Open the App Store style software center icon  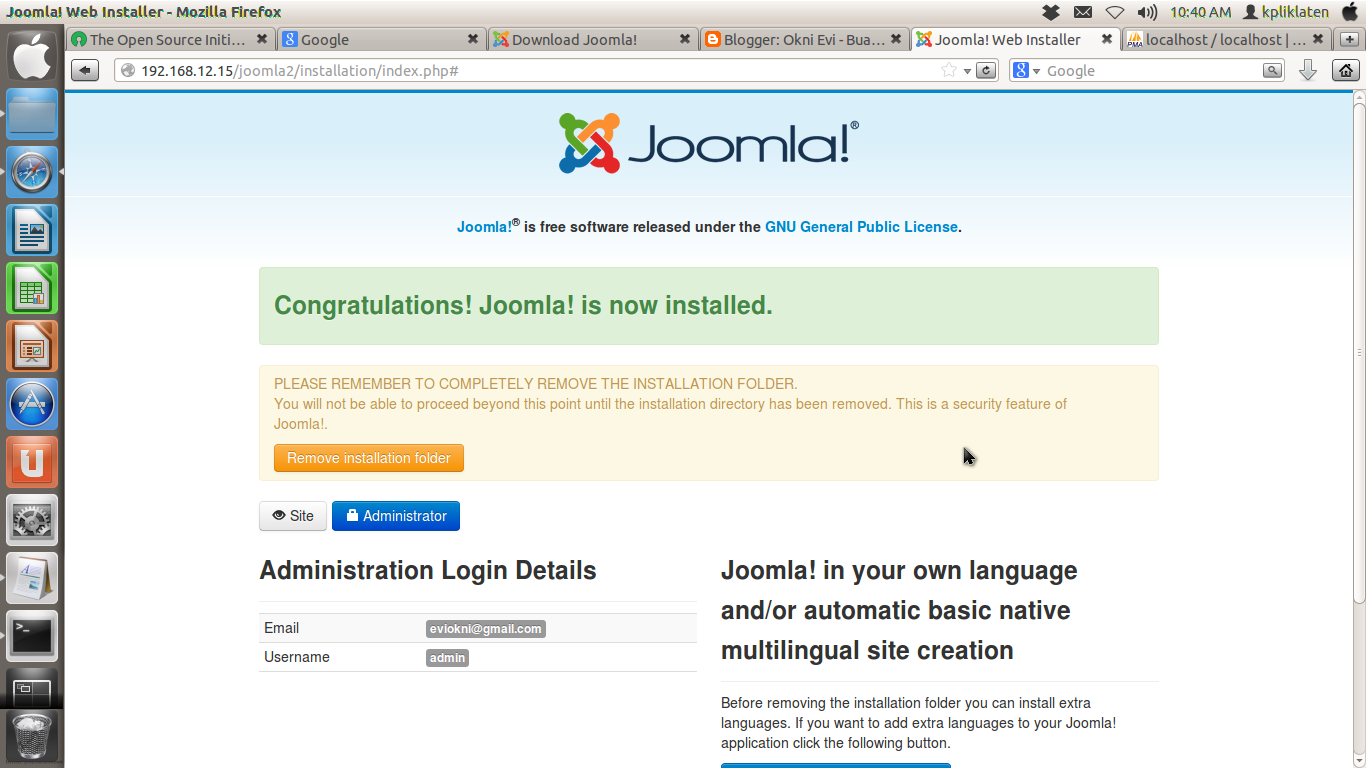pos(33,404)
